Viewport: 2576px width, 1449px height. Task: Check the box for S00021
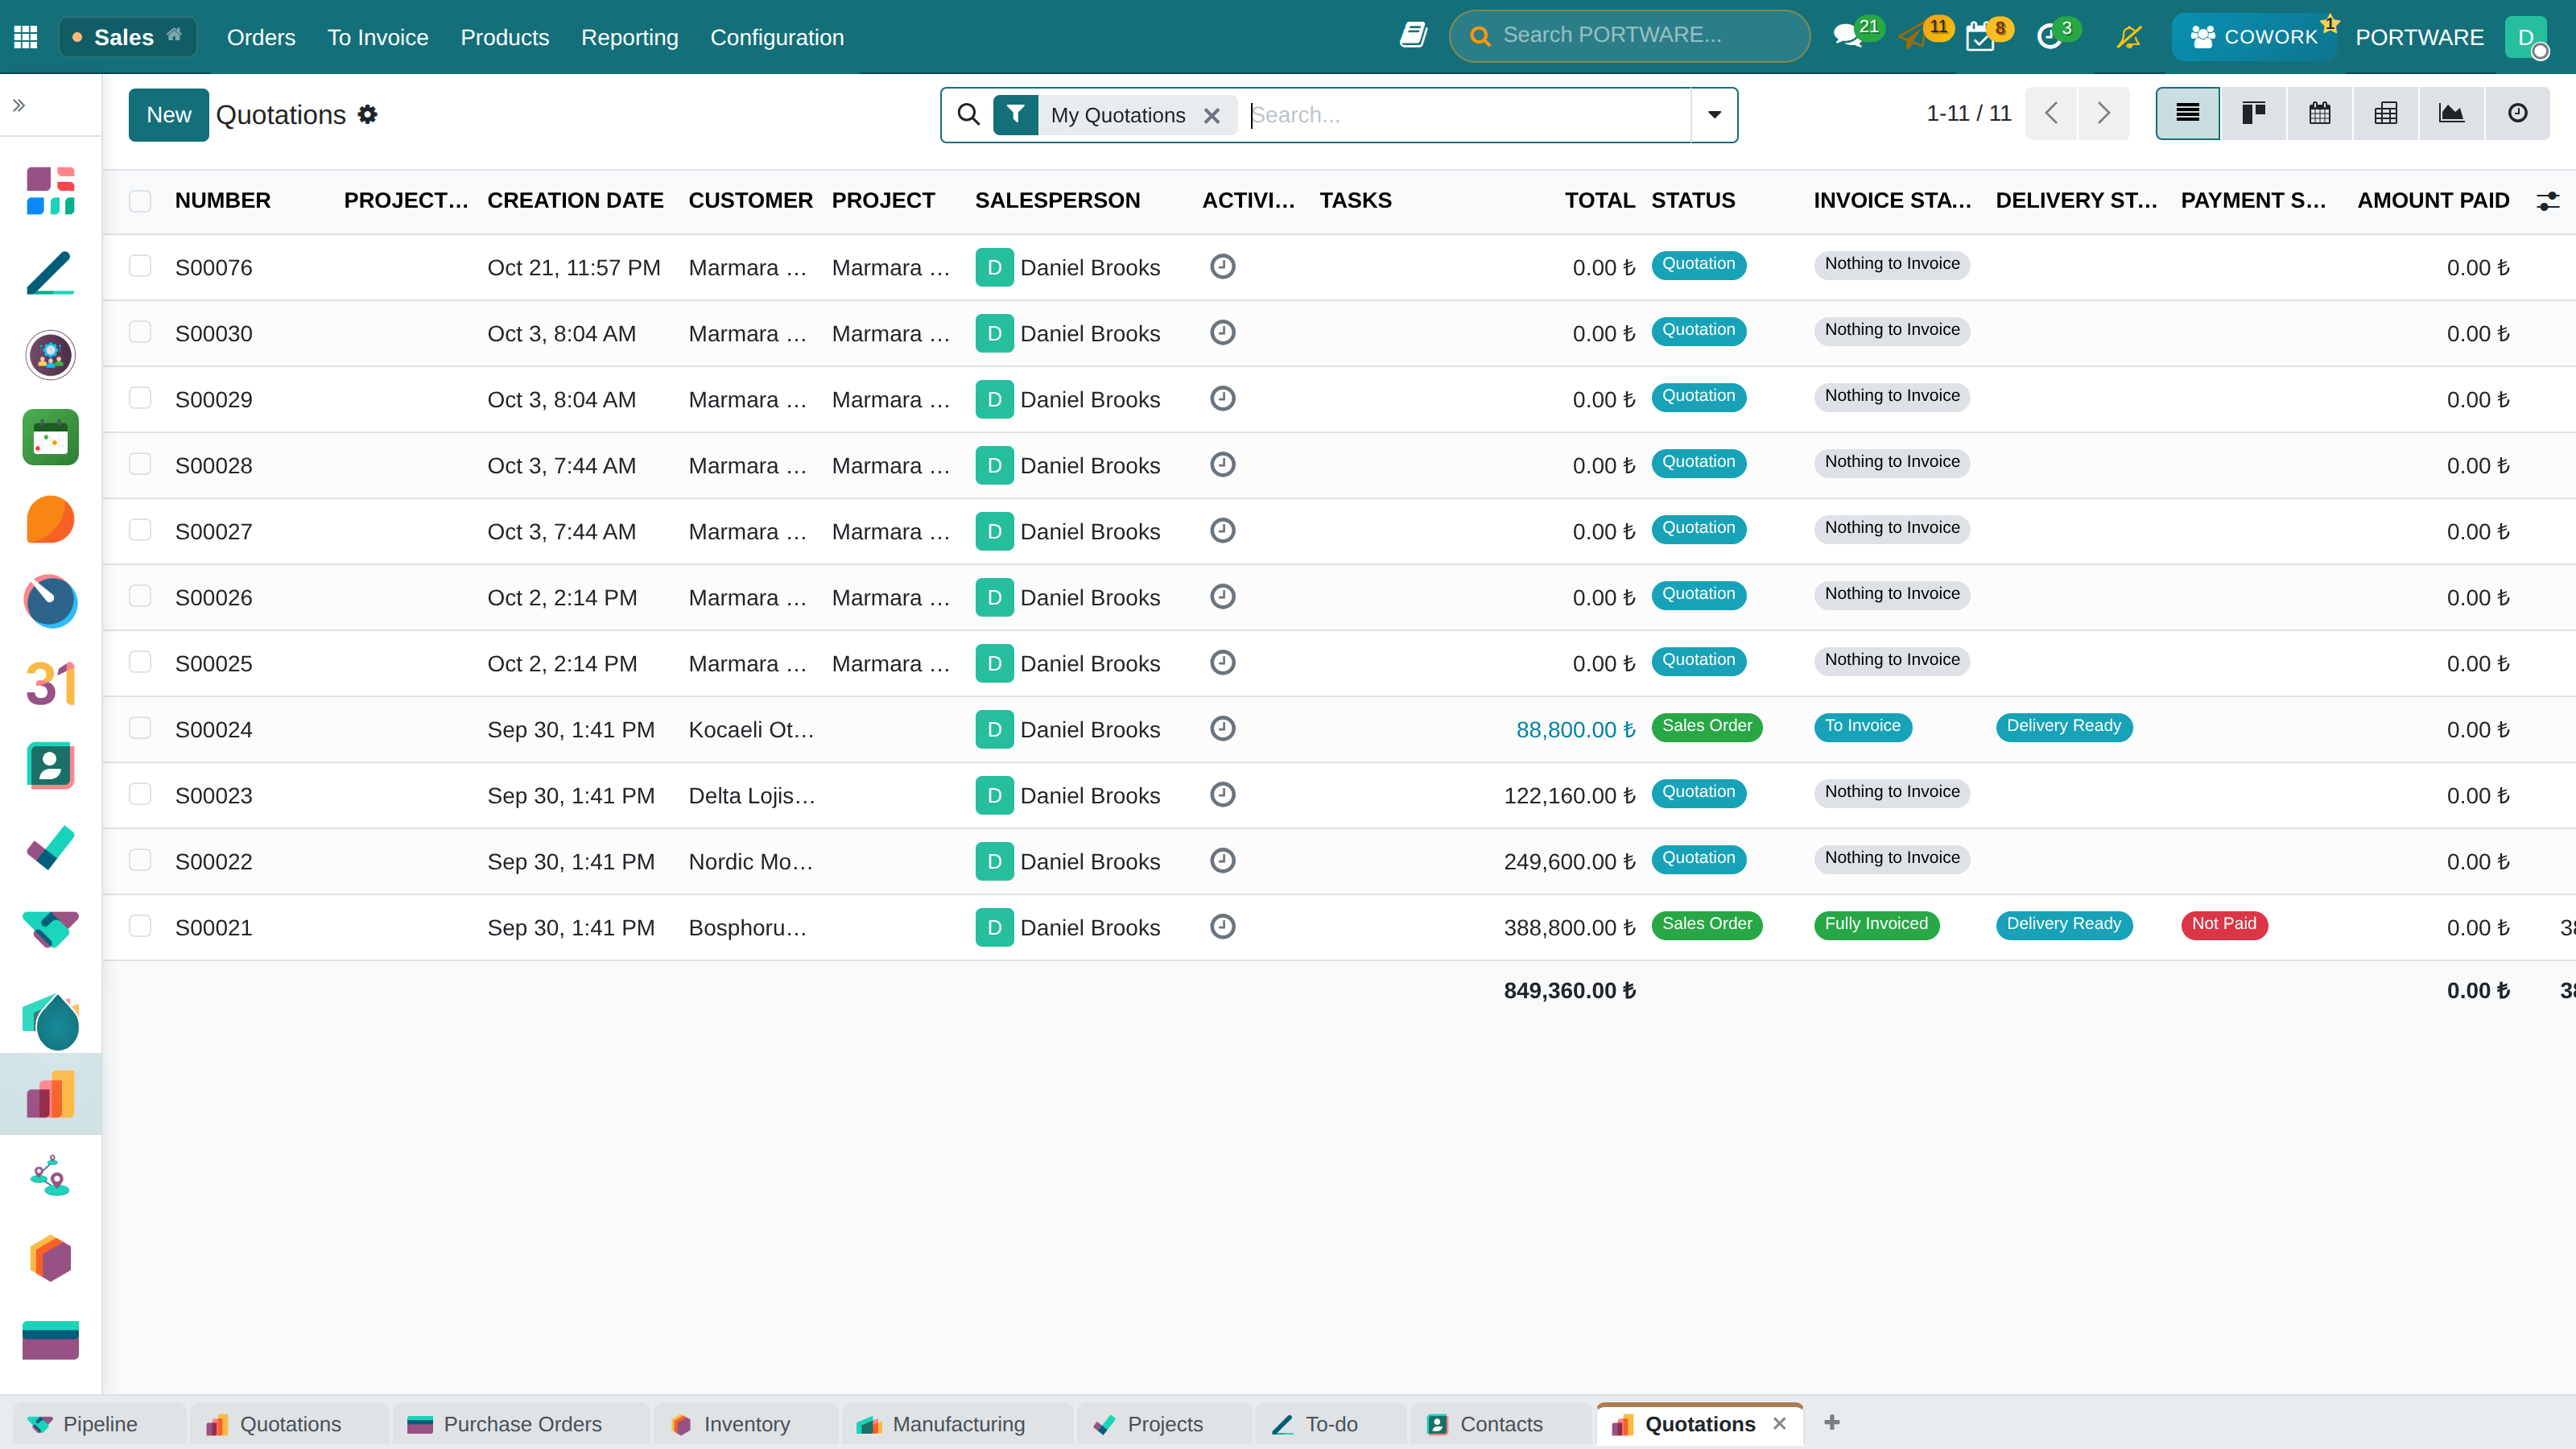(140, 926)
